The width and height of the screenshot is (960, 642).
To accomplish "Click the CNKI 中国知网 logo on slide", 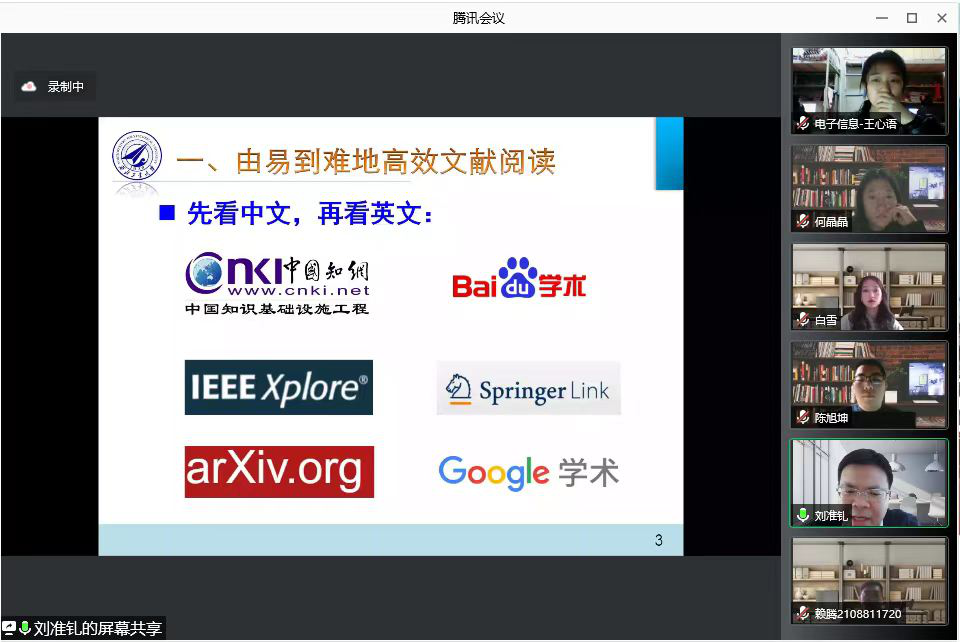I will tap(277, 284).
